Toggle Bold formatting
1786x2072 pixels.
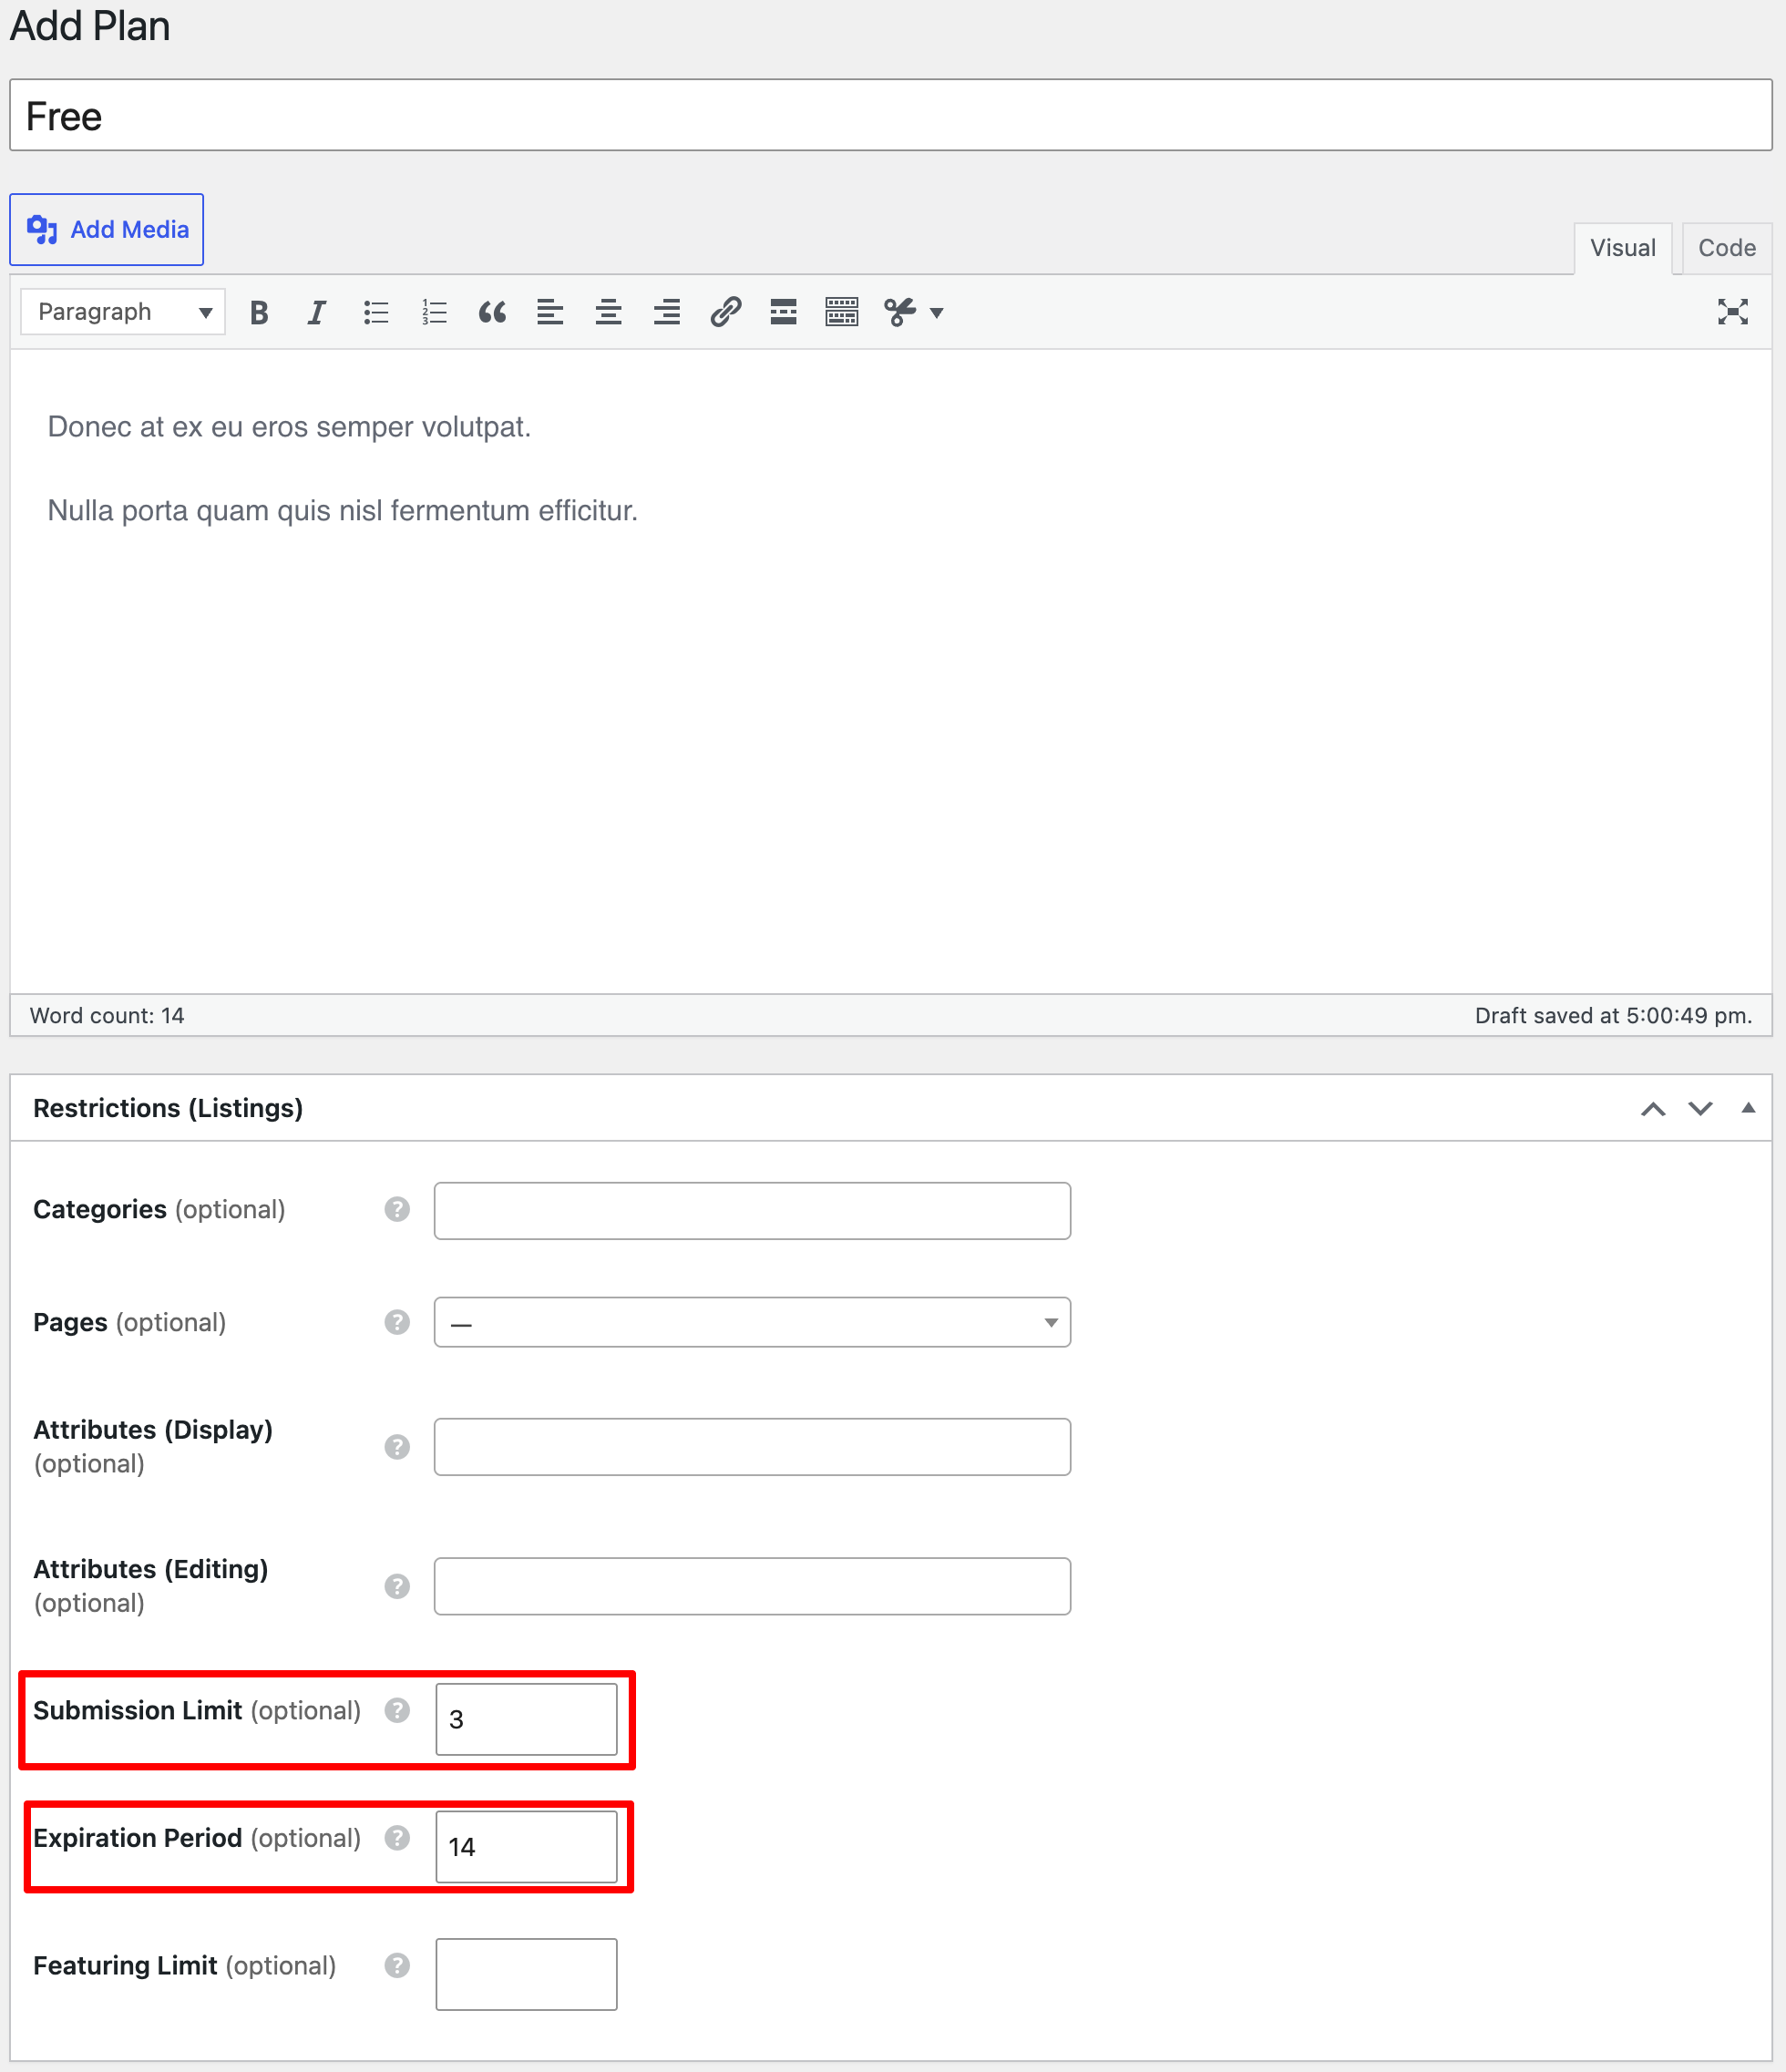(259, 312)
